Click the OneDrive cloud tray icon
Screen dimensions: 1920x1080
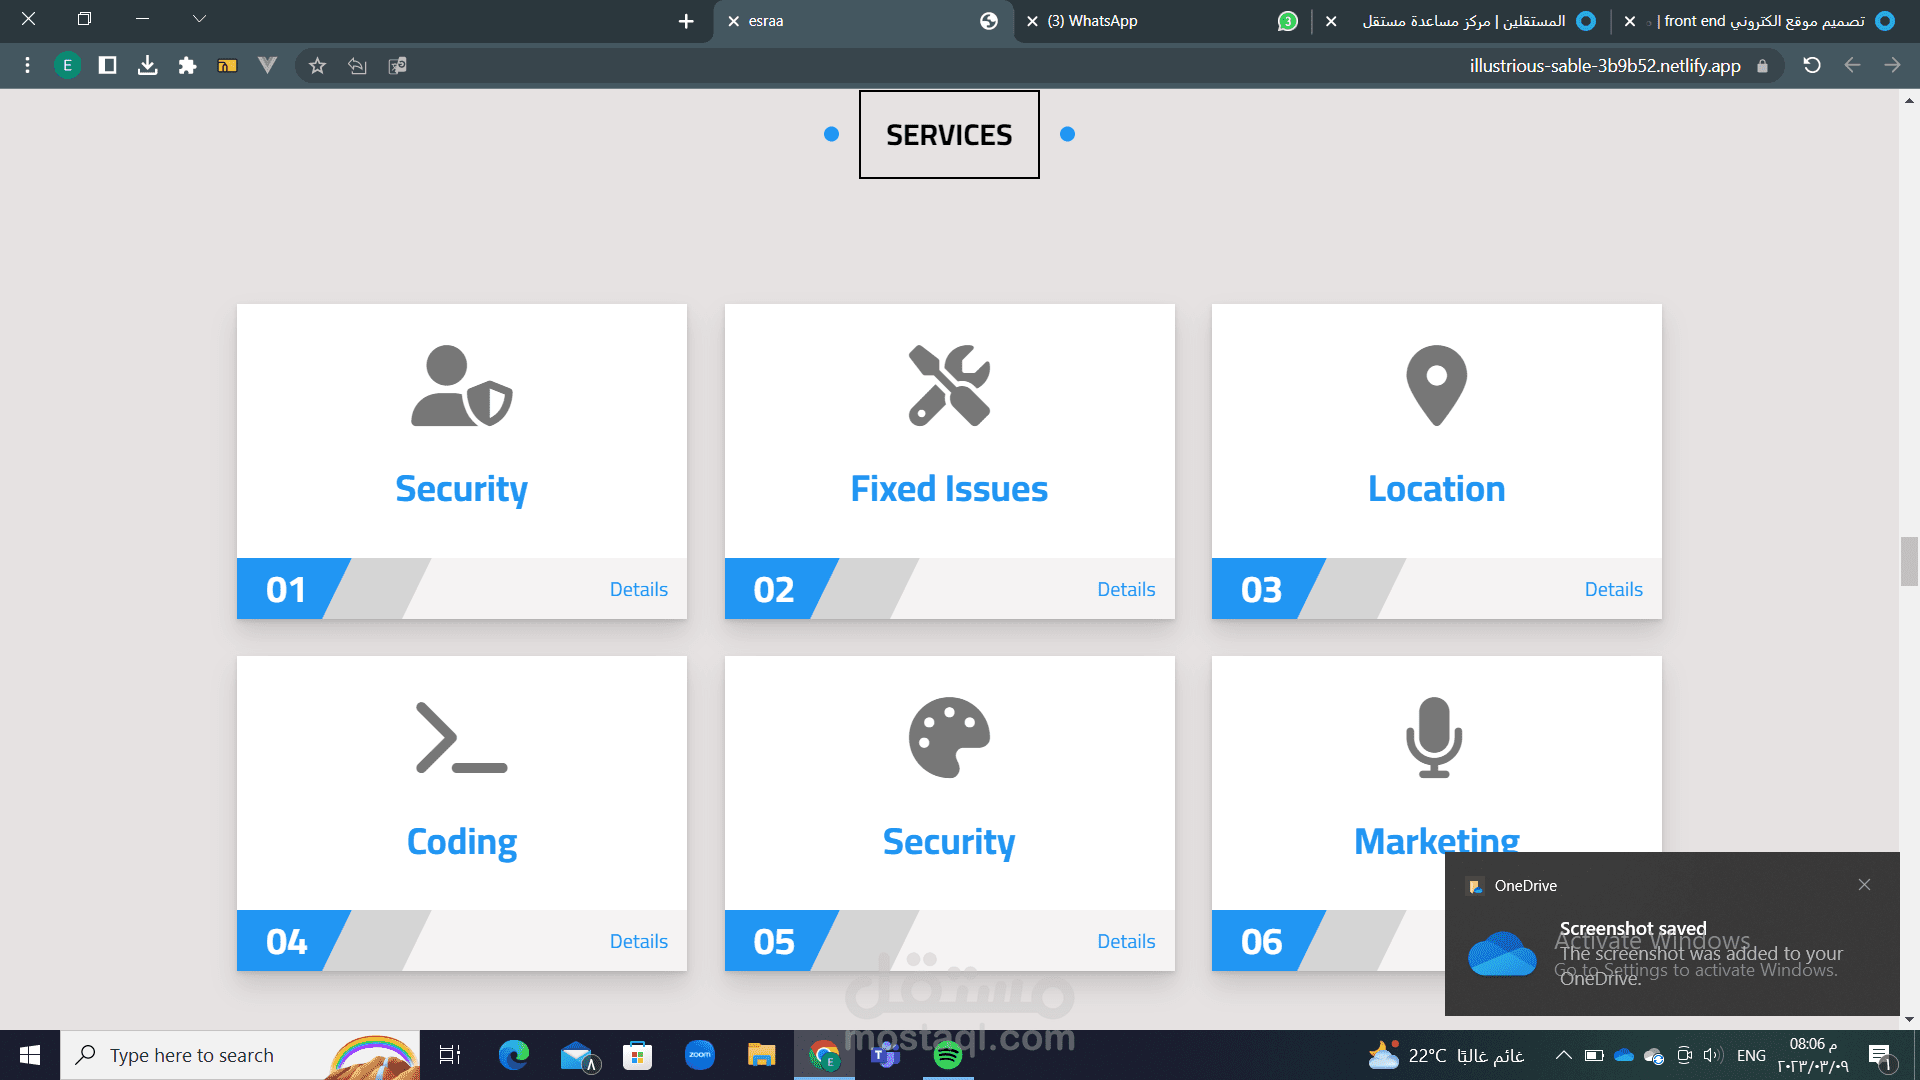coord(1624,1055)
